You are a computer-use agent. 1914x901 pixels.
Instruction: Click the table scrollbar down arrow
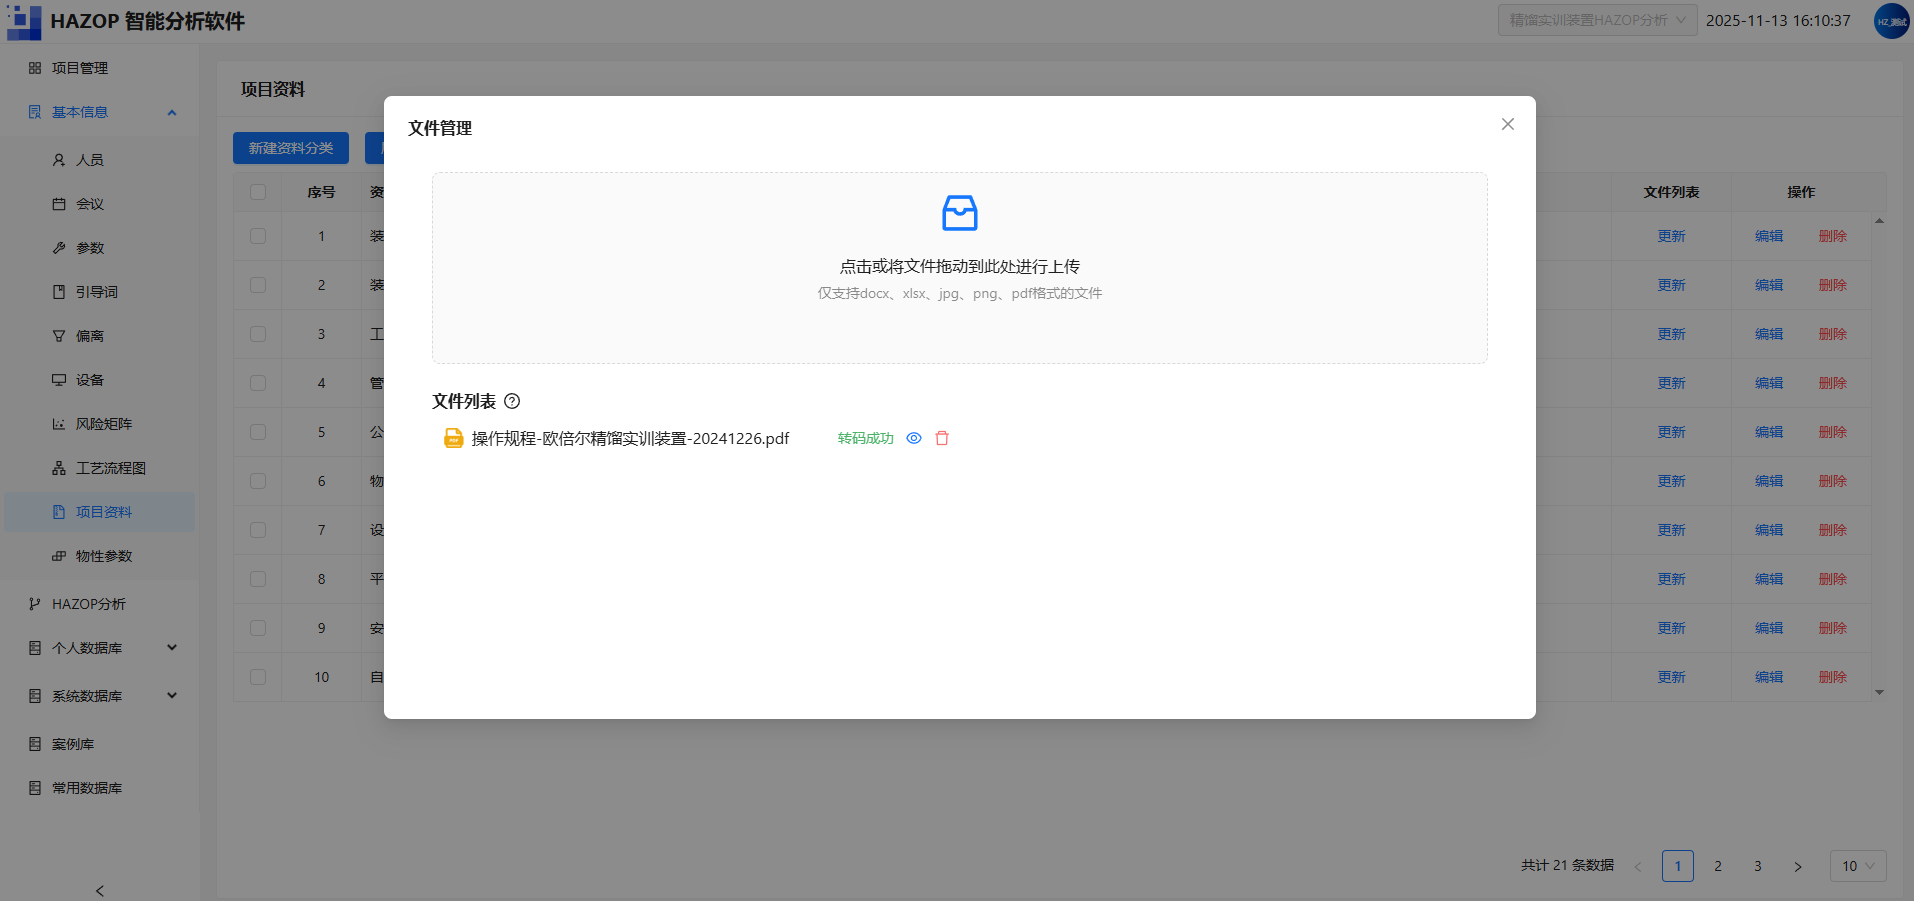pos(1879,692)
